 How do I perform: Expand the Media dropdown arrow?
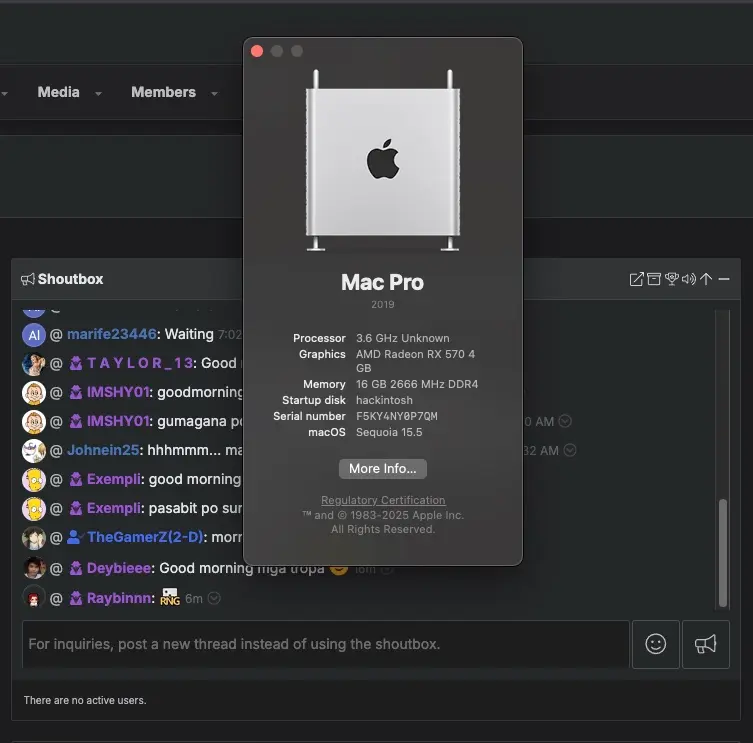click(x=98, y=94)
